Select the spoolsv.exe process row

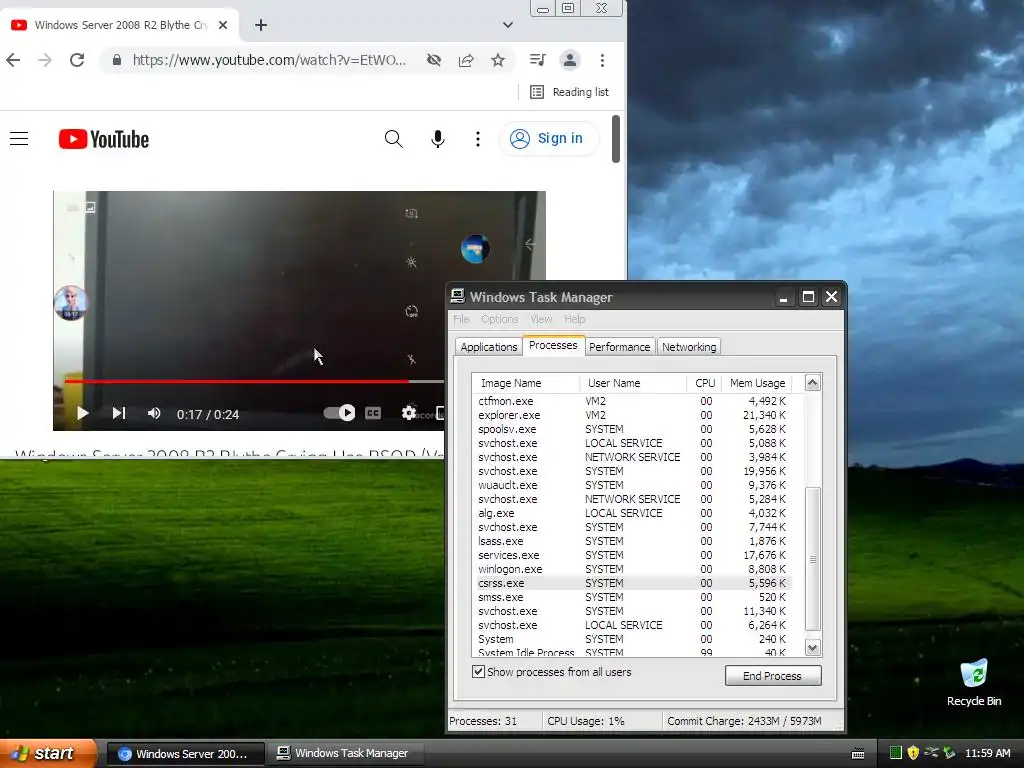(x=632, y=429)
